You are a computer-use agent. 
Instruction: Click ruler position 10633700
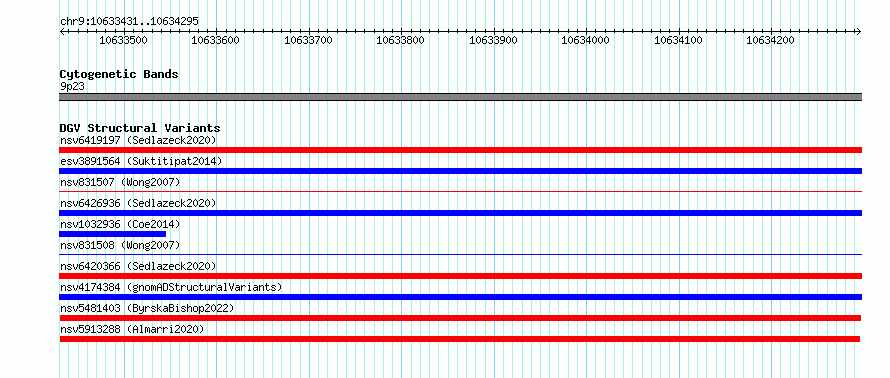(308, 40)
